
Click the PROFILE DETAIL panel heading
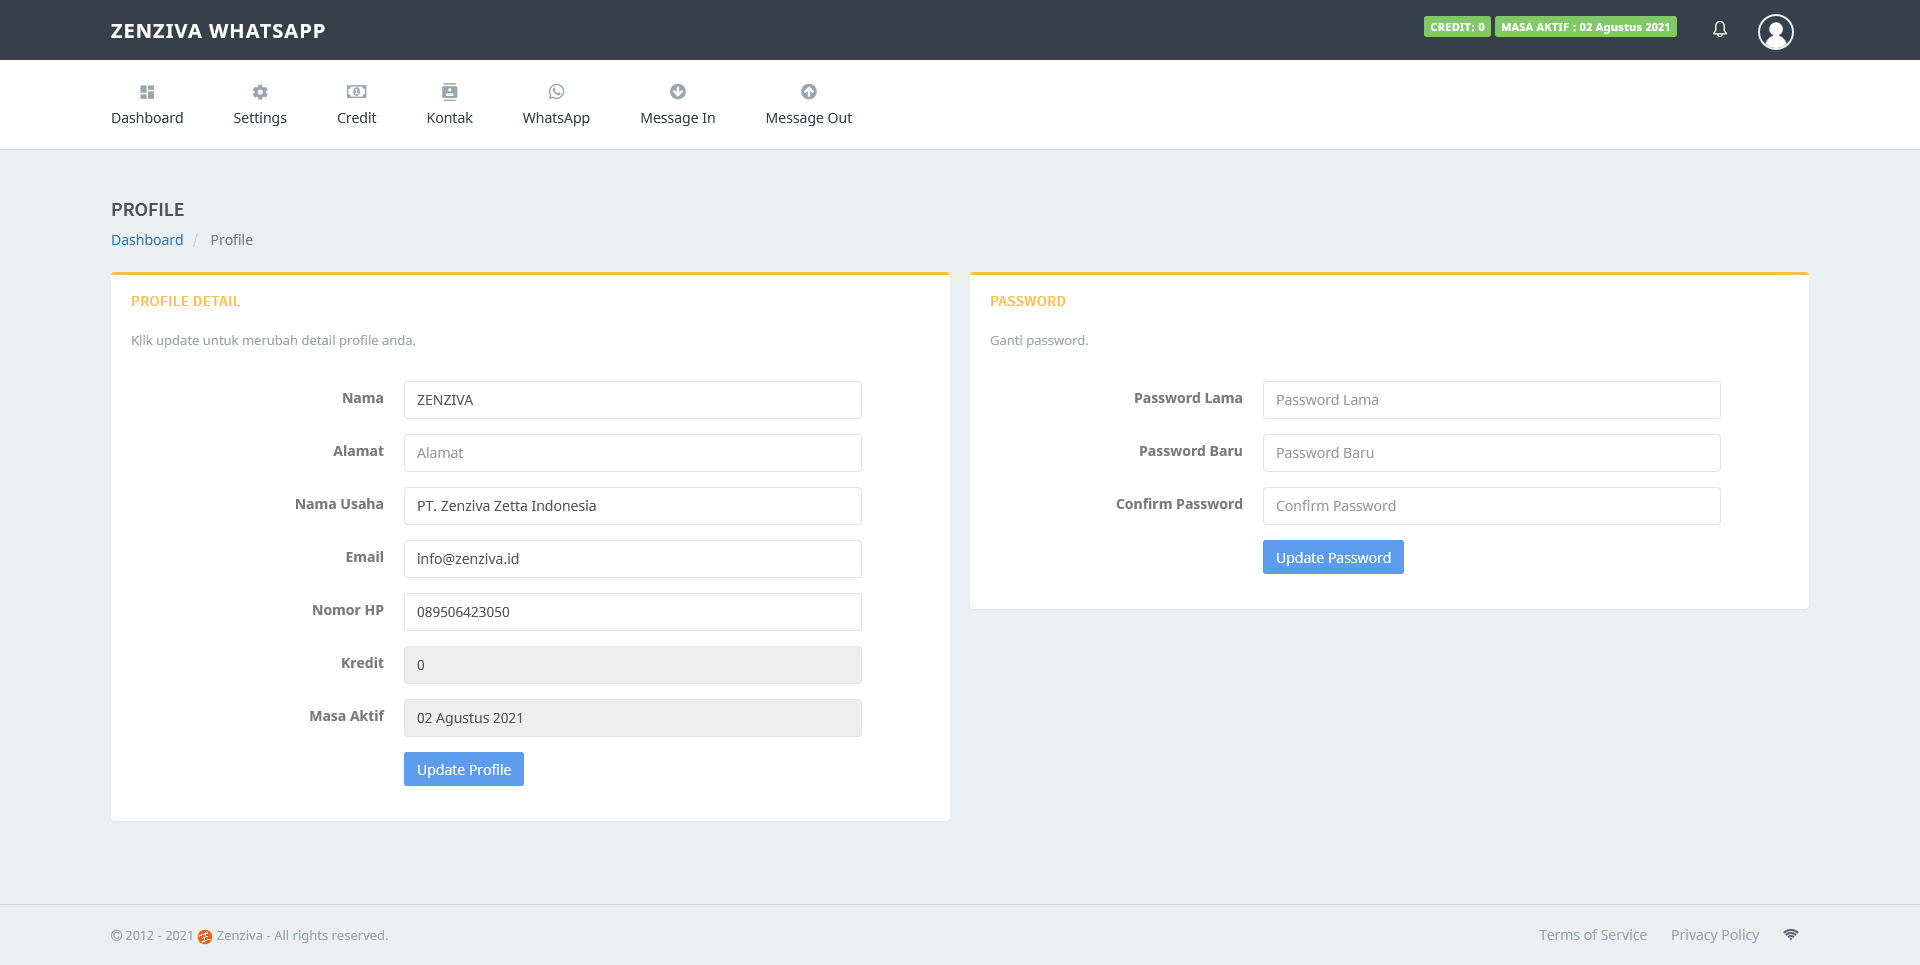tap(186, 301)
